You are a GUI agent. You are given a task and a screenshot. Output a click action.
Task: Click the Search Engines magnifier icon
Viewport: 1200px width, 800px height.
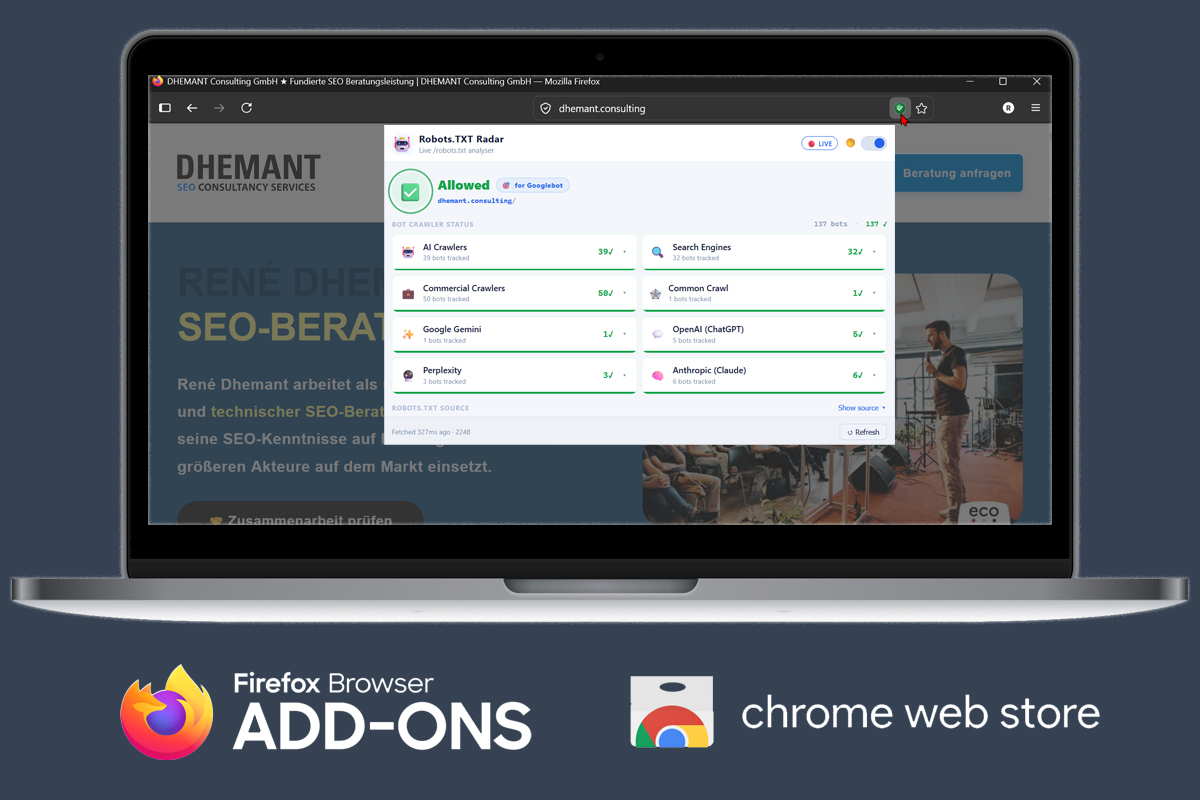(x=657, y=252)
